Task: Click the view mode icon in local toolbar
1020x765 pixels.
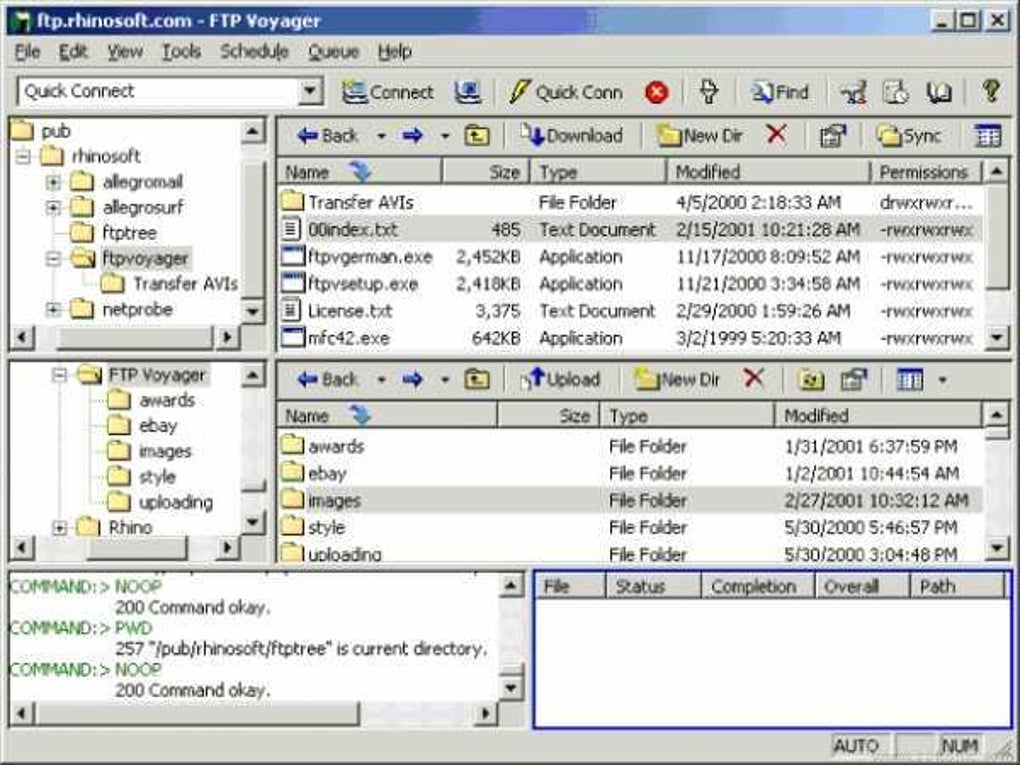Action: click(909, 379)
